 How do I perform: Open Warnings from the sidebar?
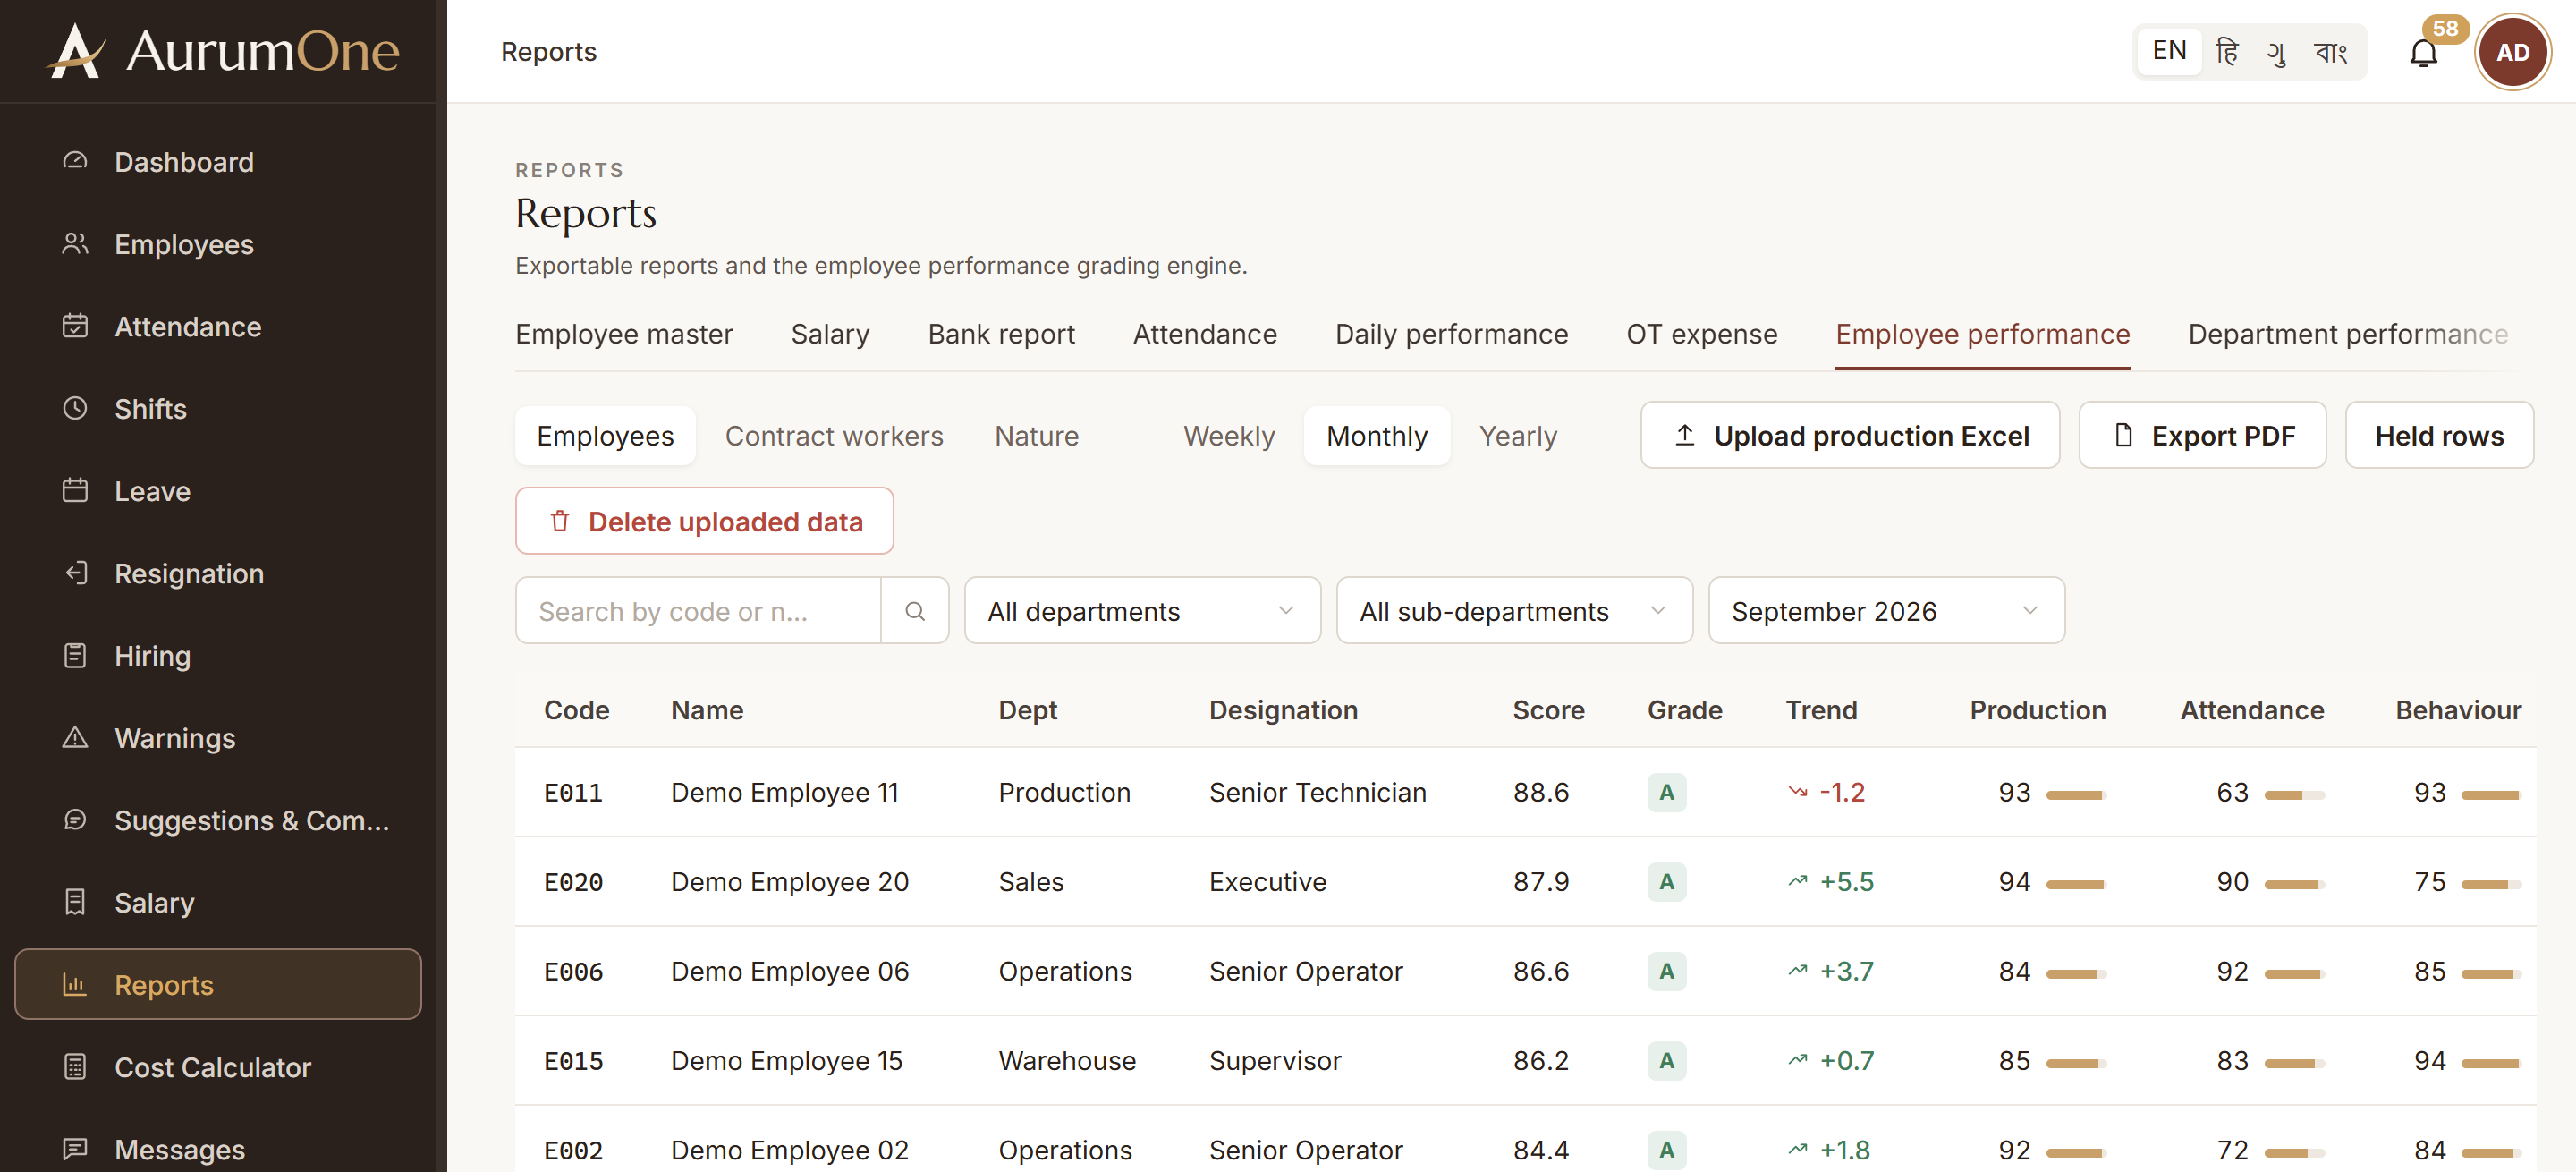coord(218,738)
